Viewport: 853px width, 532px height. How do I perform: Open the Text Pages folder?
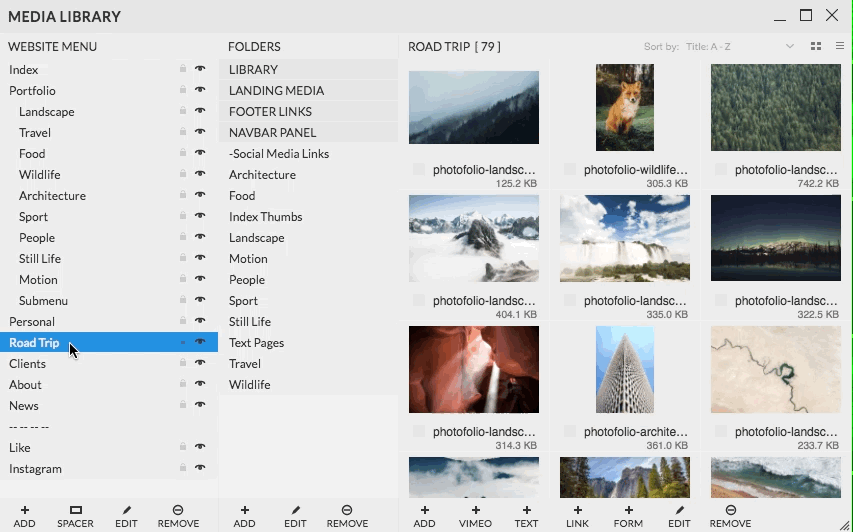click(x=257, y=343)
